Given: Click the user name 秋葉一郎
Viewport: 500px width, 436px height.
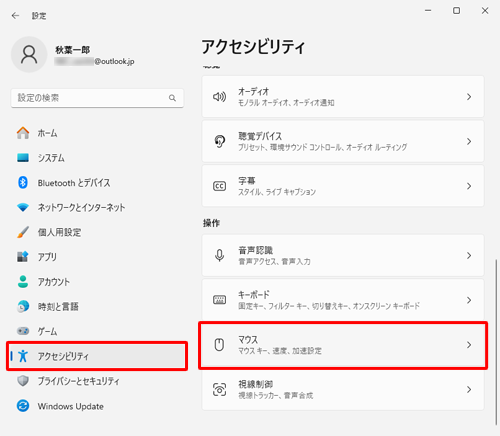Looking at the screenshot, I should pos(72,50).
